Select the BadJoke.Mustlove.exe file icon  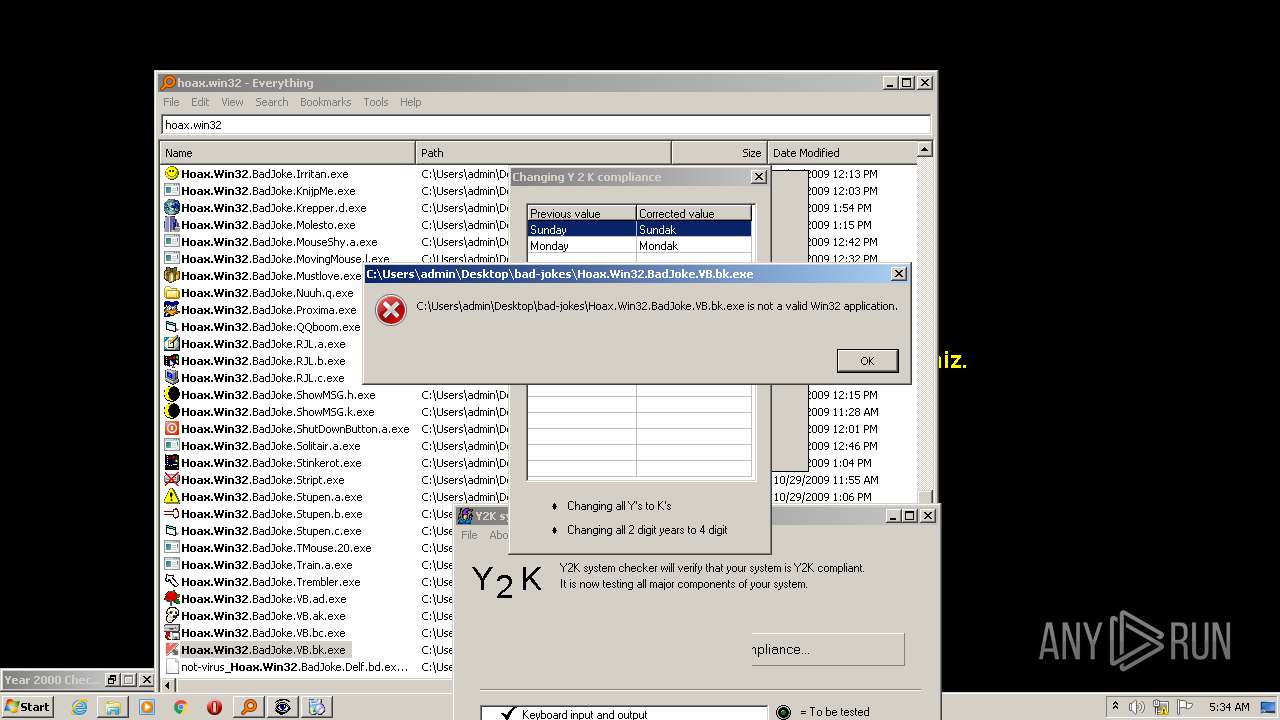pyautogui.click(x=172, y=275)
